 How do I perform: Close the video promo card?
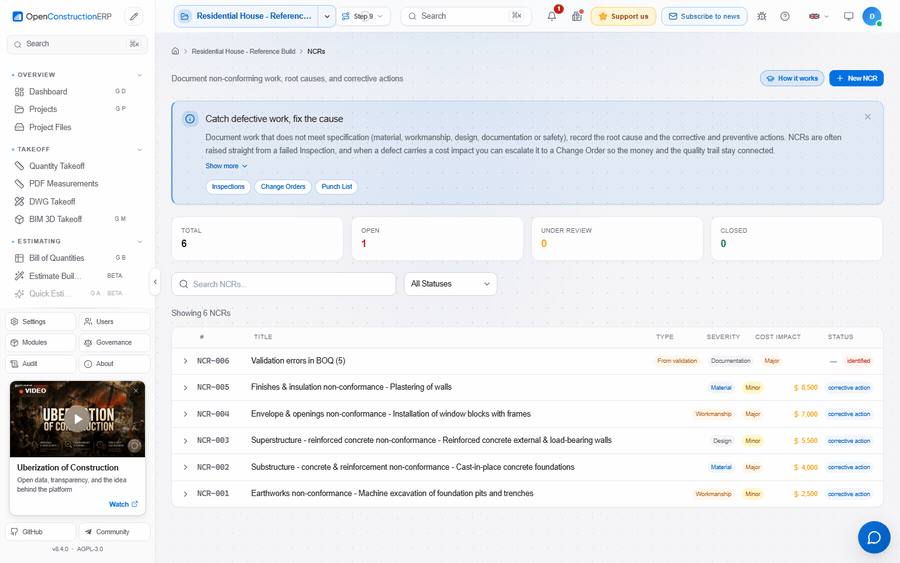[136, 391]
